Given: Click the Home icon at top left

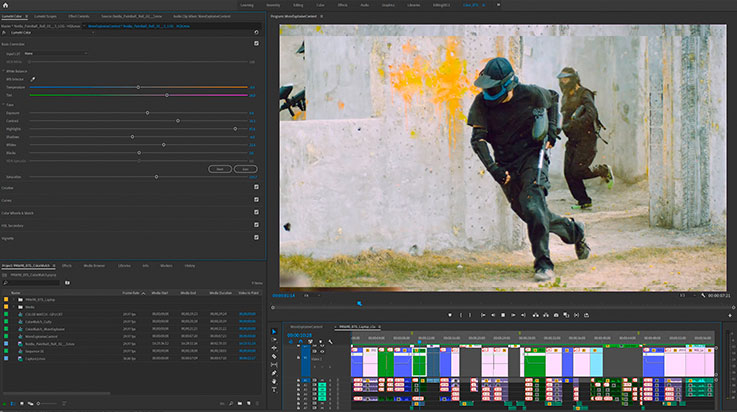Looking at the screenshot, I should [x=7, y=5].
